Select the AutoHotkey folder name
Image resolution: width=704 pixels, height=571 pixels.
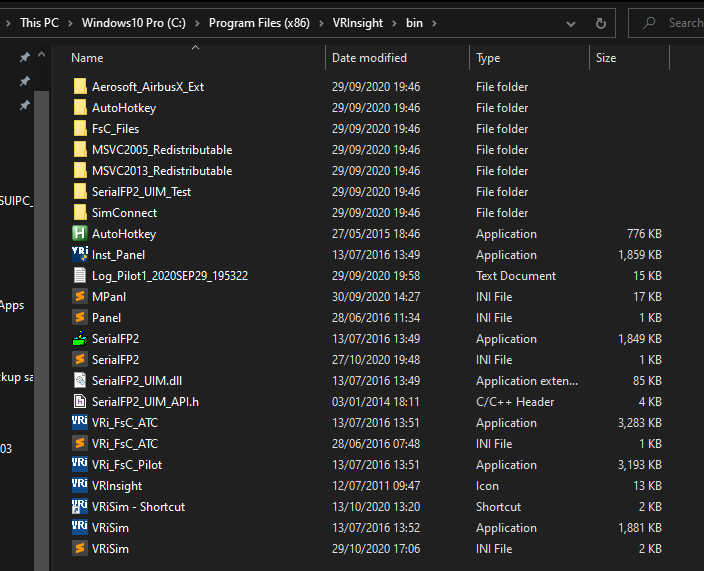tap(124, 108)
